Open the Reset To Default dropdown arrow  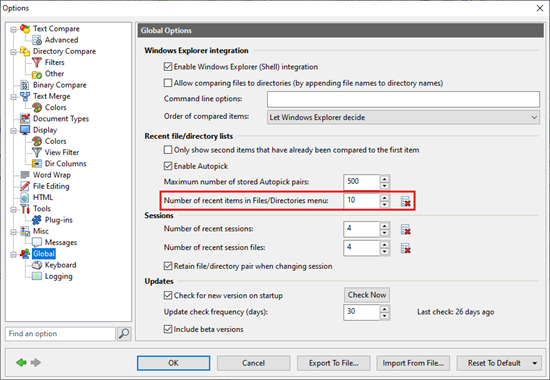click(535, 363)
